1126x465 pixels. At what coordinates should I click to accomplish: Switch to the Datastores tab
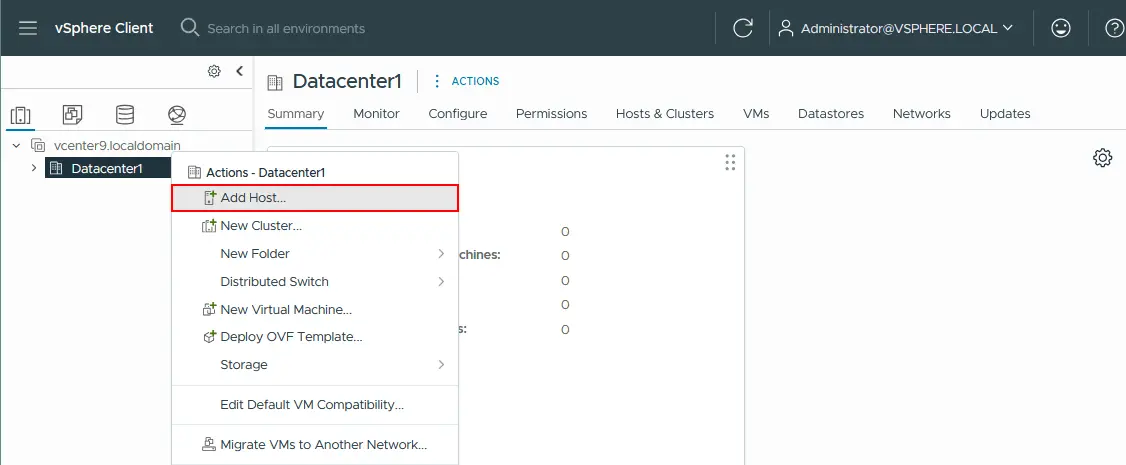831,113
